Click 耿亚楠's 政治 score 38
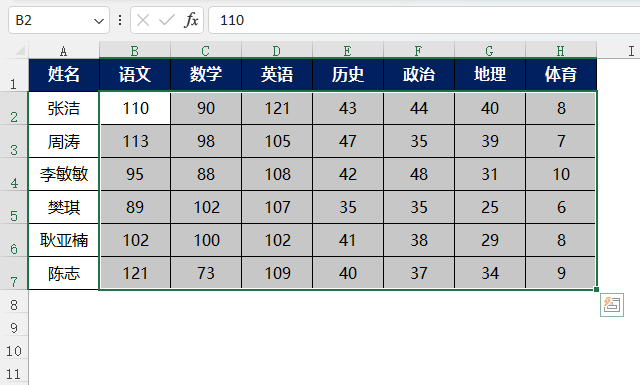The width and height of the screenshot is (640, 385). tap(419, 240)
